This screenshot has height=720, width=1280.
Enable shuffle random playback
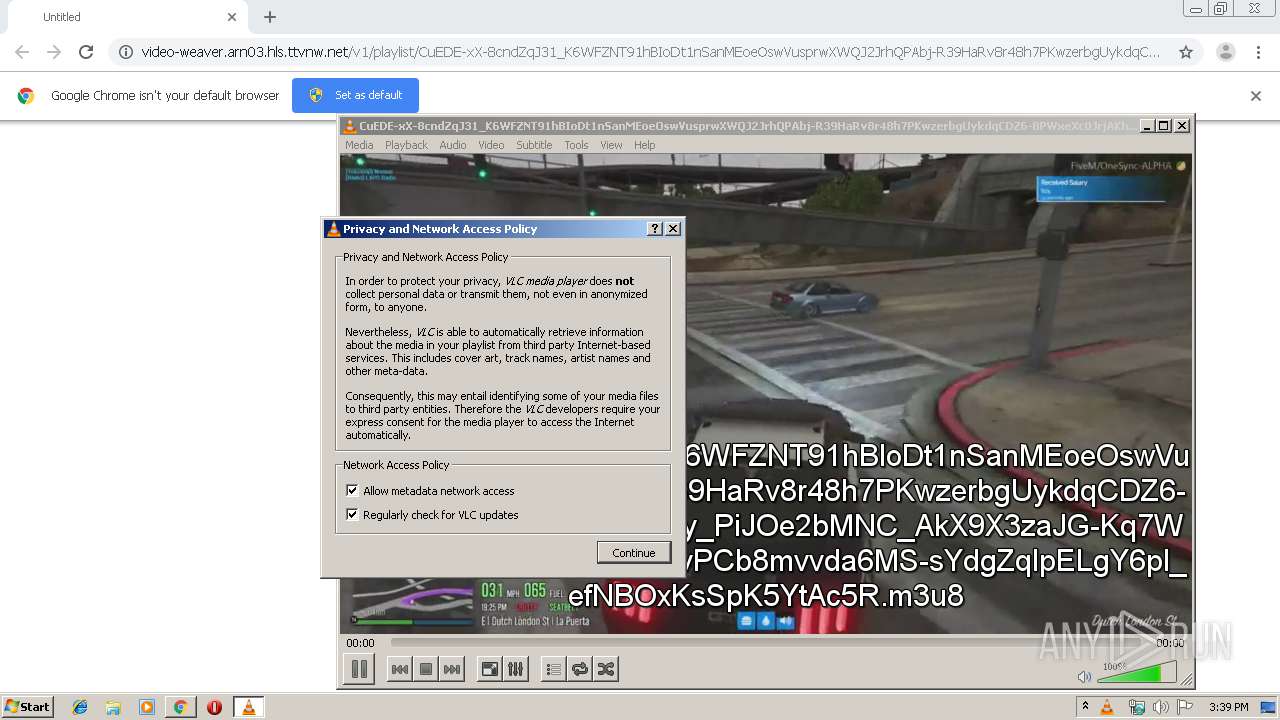(x=605, y=669)
